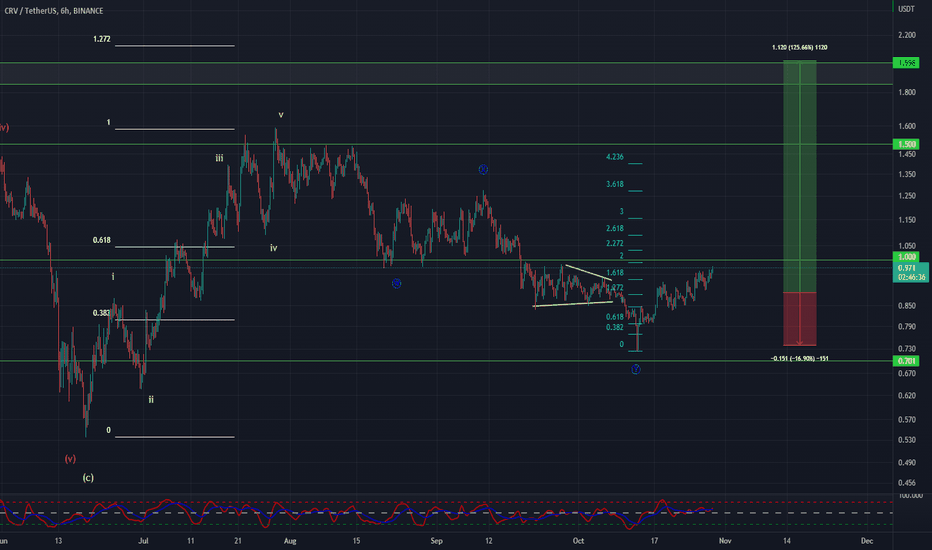Image resolution: width=932 pixels, height=550 pixels.
Task: Click the teal 2.618 extension label
Action: (615, 228)
